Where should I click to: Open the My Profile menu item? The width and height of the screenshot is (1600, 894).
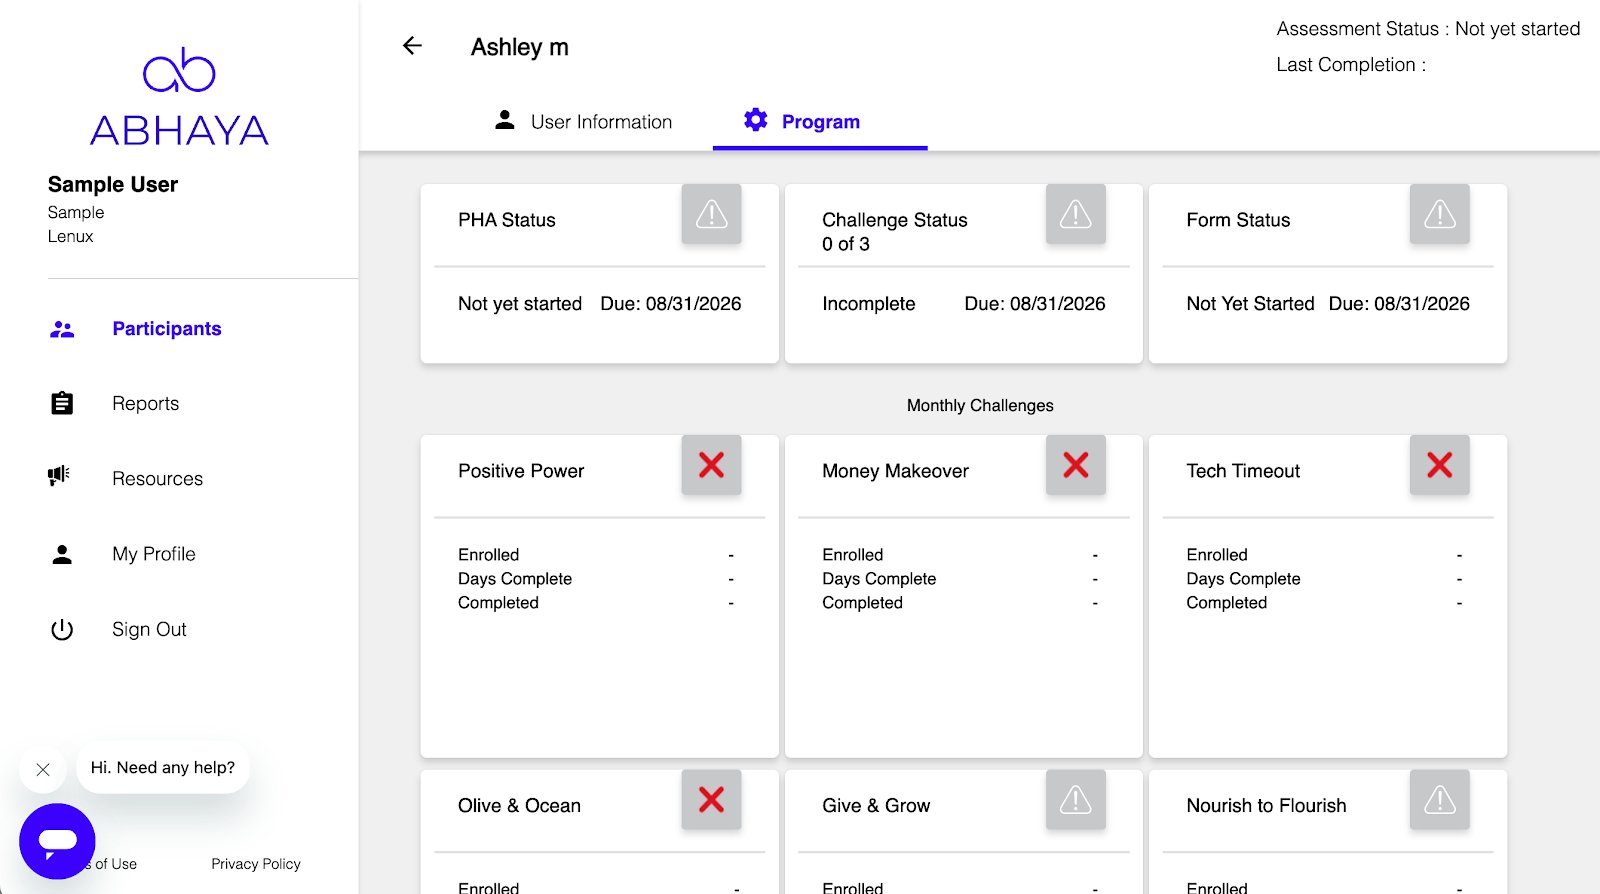coord(154,554)
